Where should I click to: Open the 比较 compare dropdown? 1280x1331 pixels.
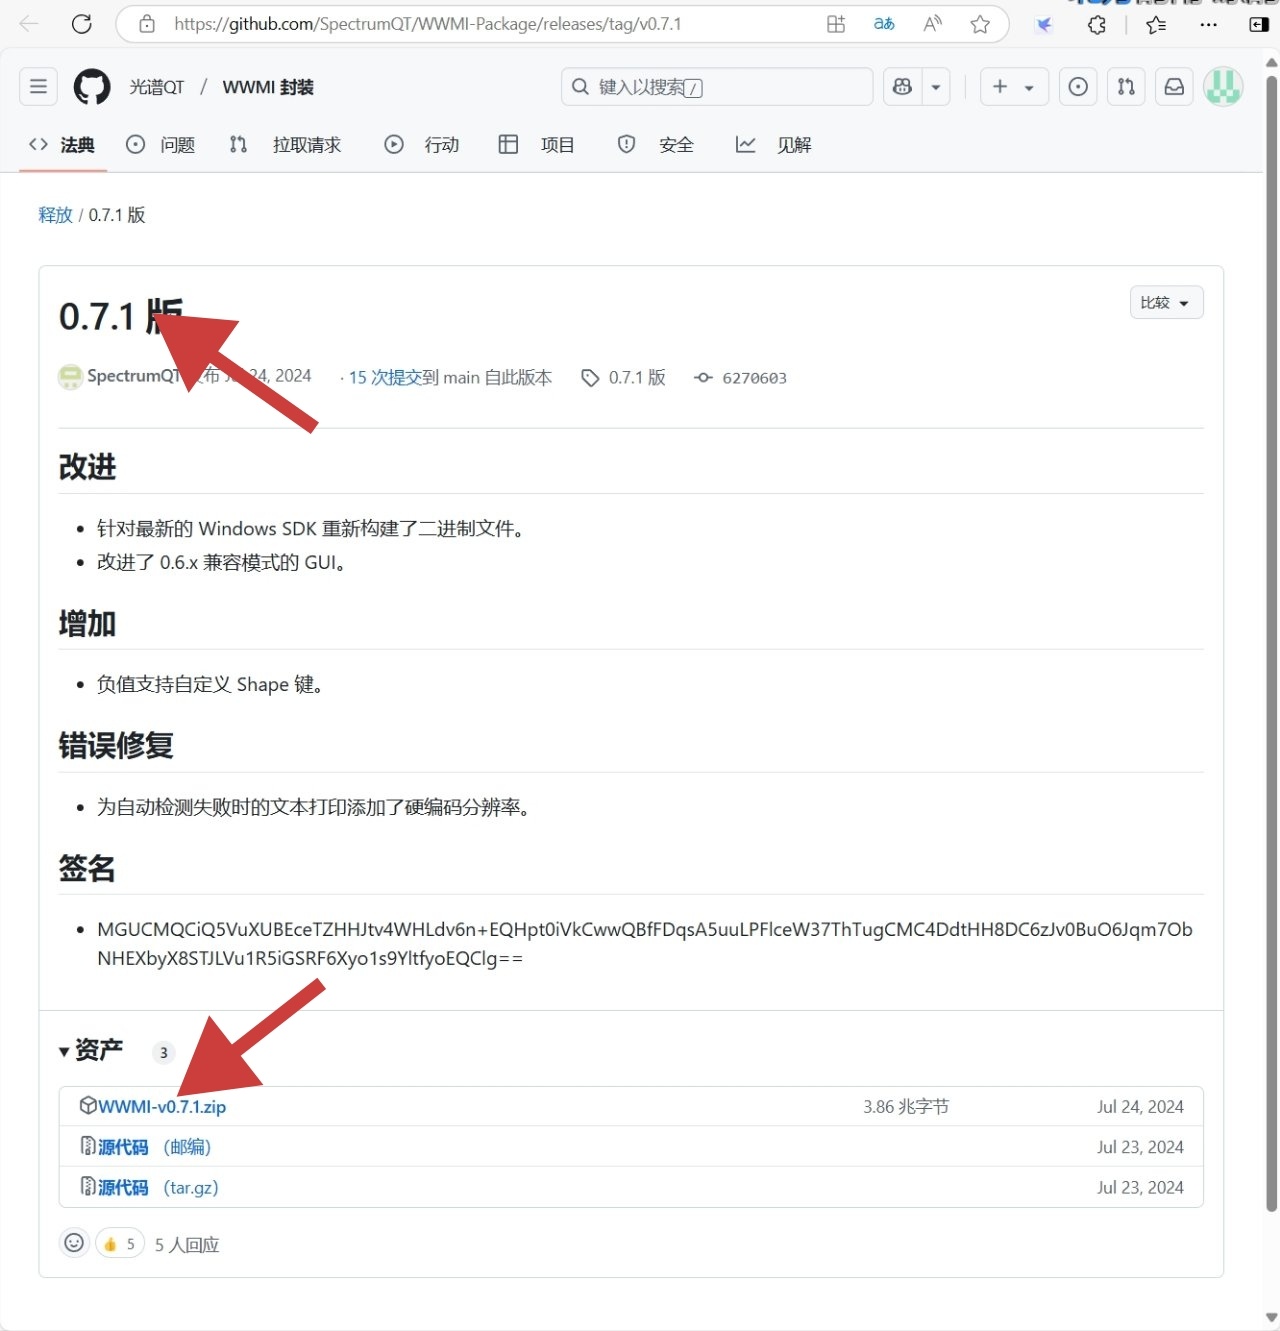click(x=1166, y=303)
